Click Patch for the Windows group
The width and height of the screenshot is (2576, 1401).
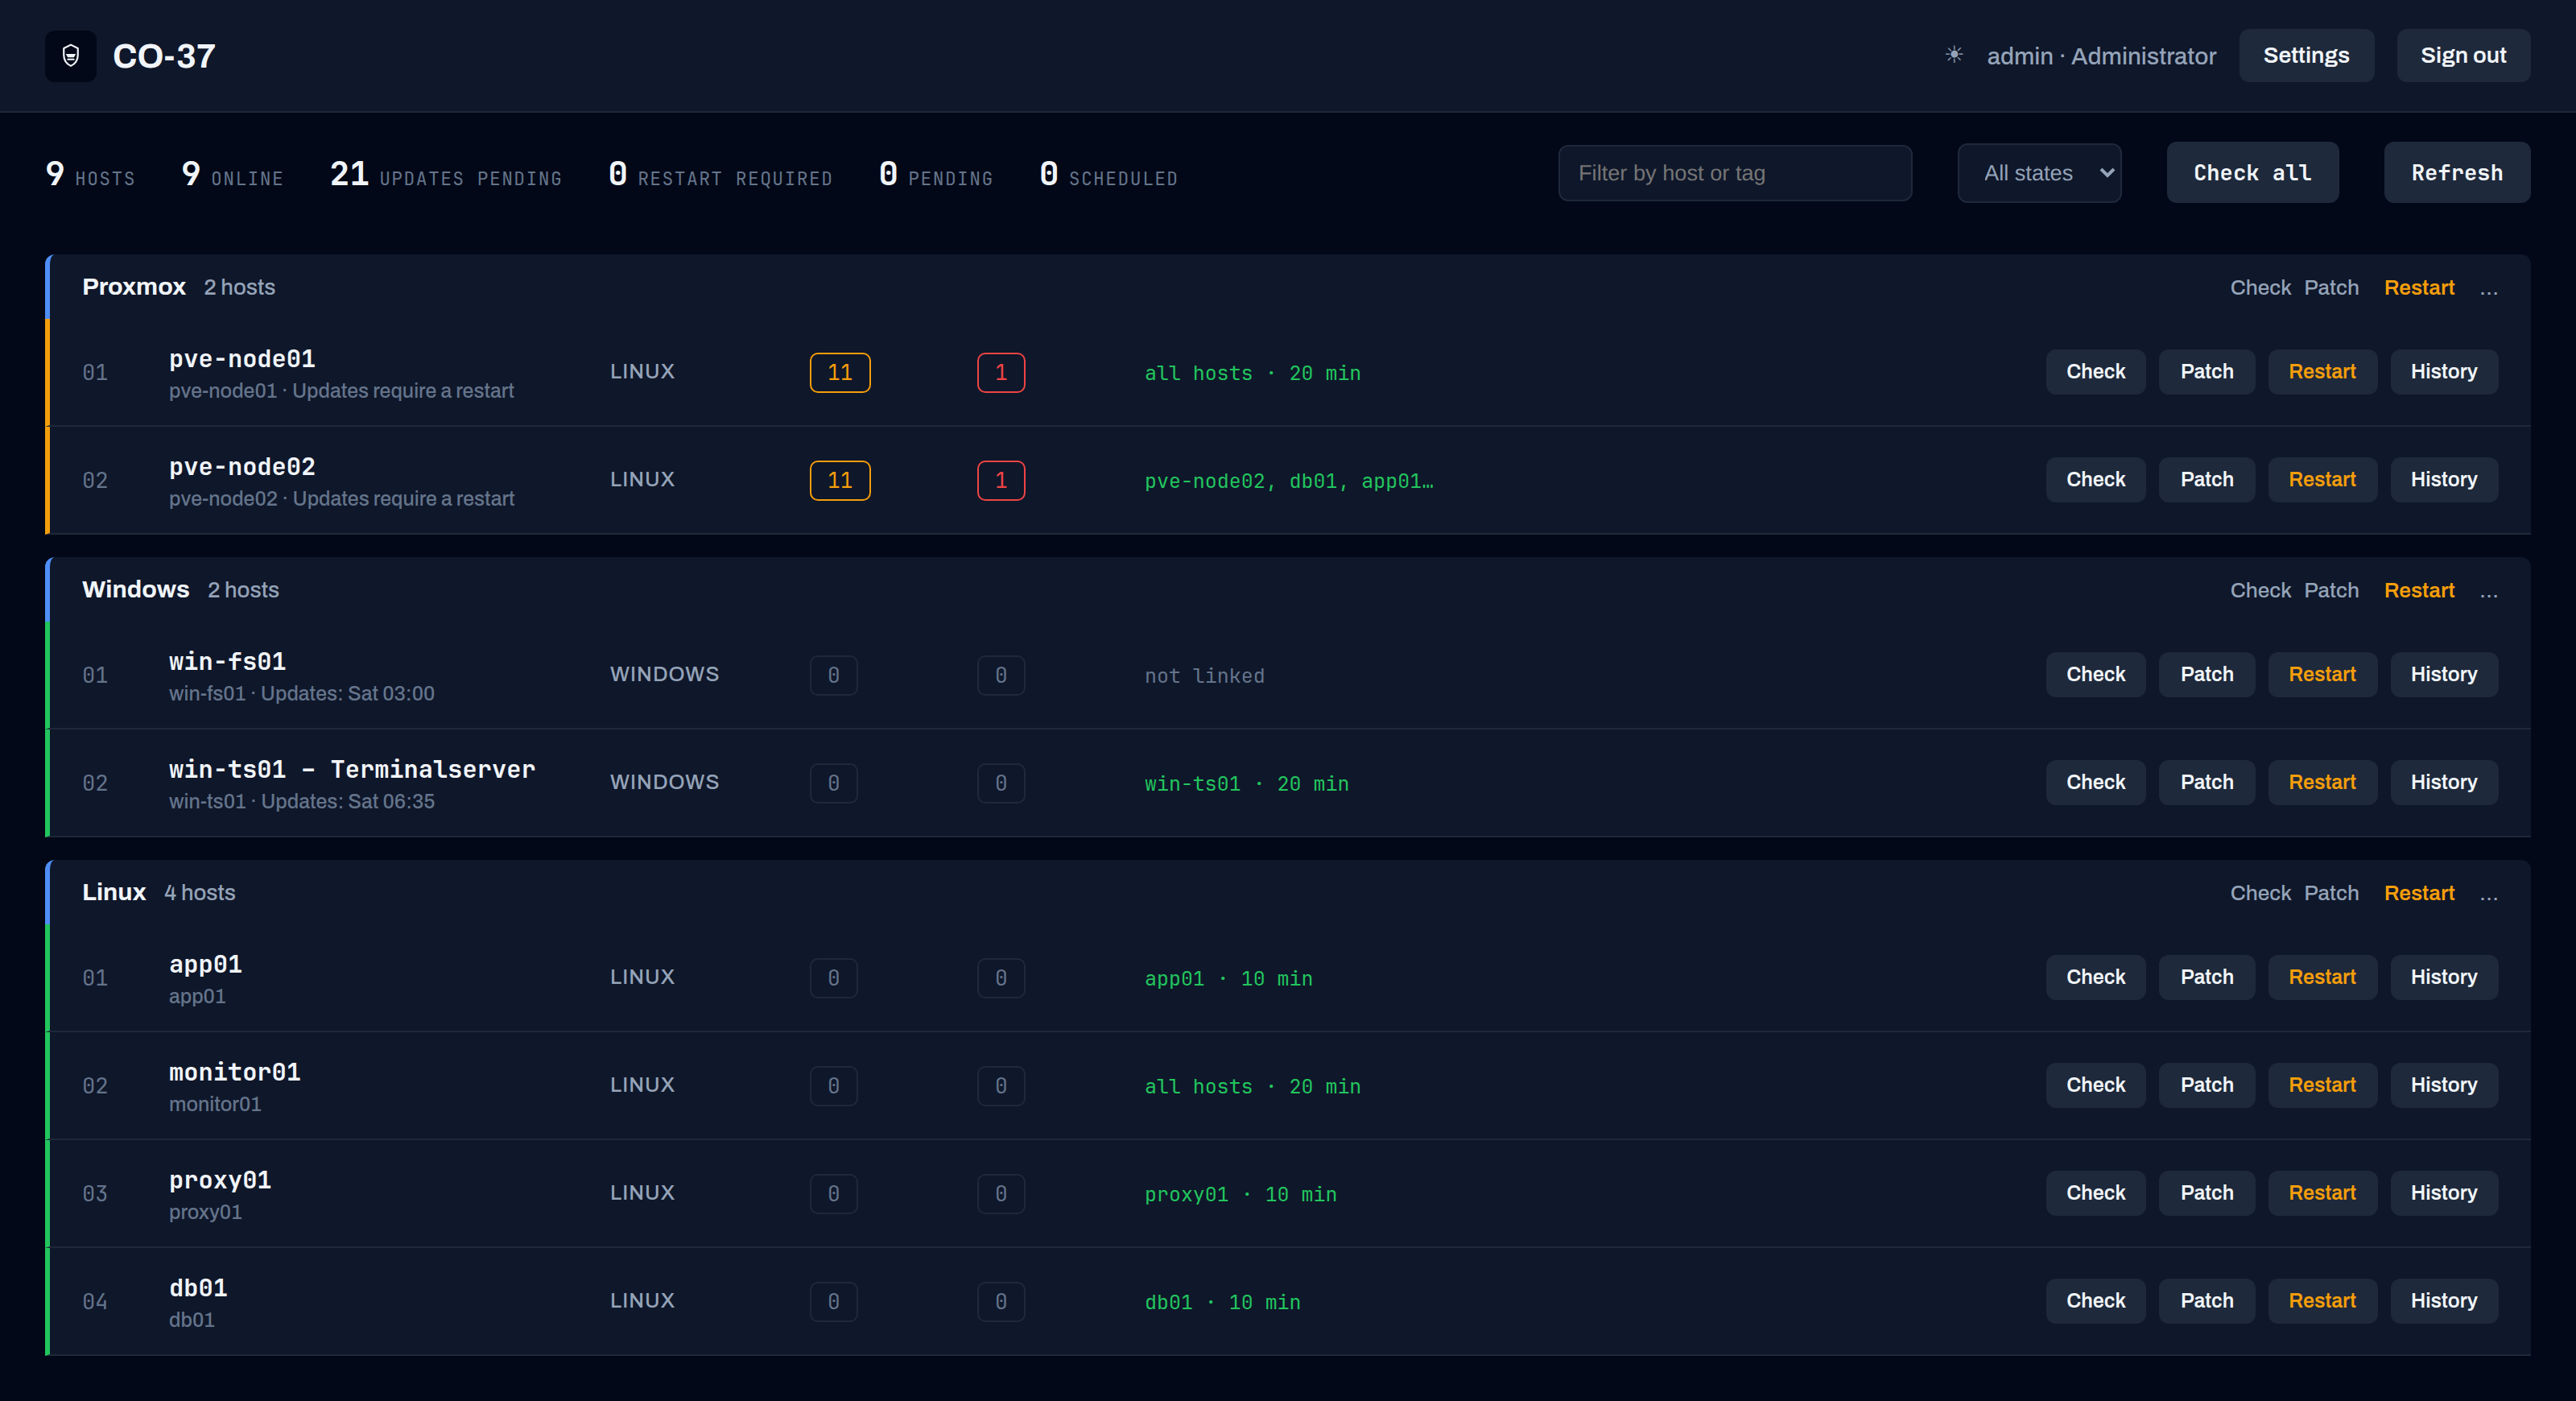pyautogui.click(x=2330, y=591)
